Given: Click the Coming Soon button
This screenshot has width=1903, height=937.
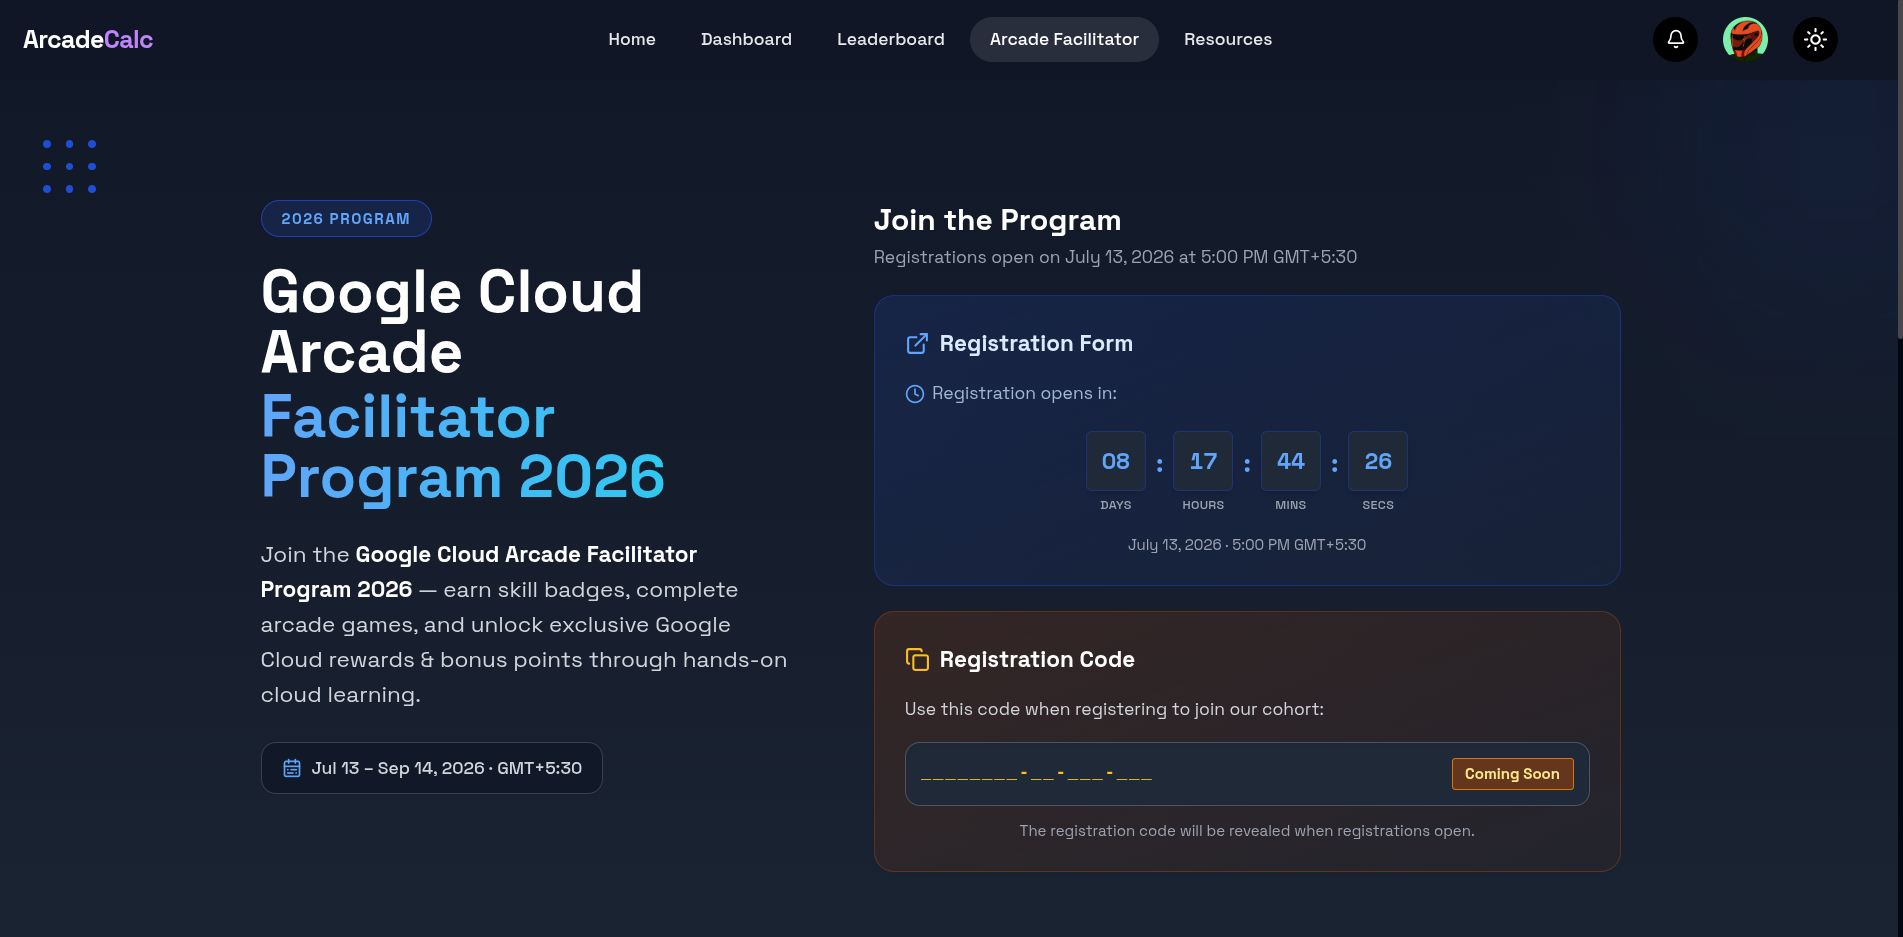Looking at the screenshot, I should point(1512,774).
